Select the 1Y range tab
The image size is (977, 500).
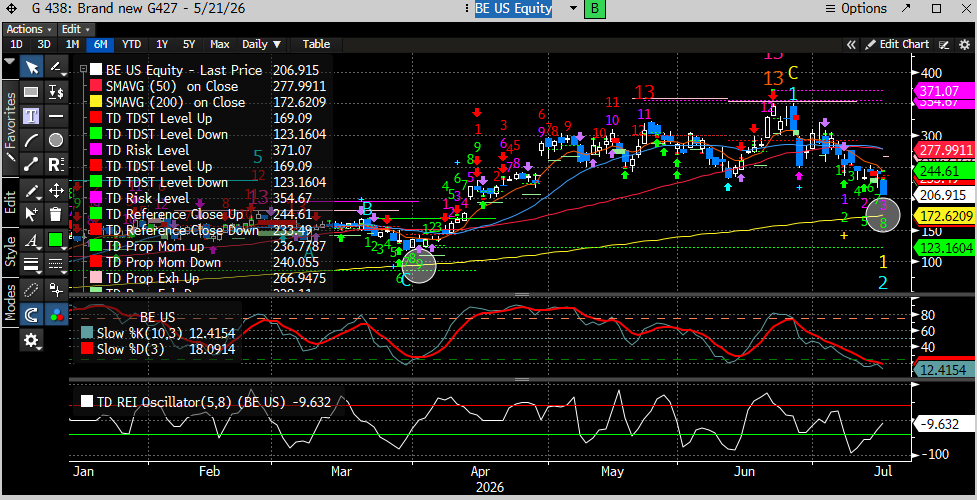click(x=162, y=44)
